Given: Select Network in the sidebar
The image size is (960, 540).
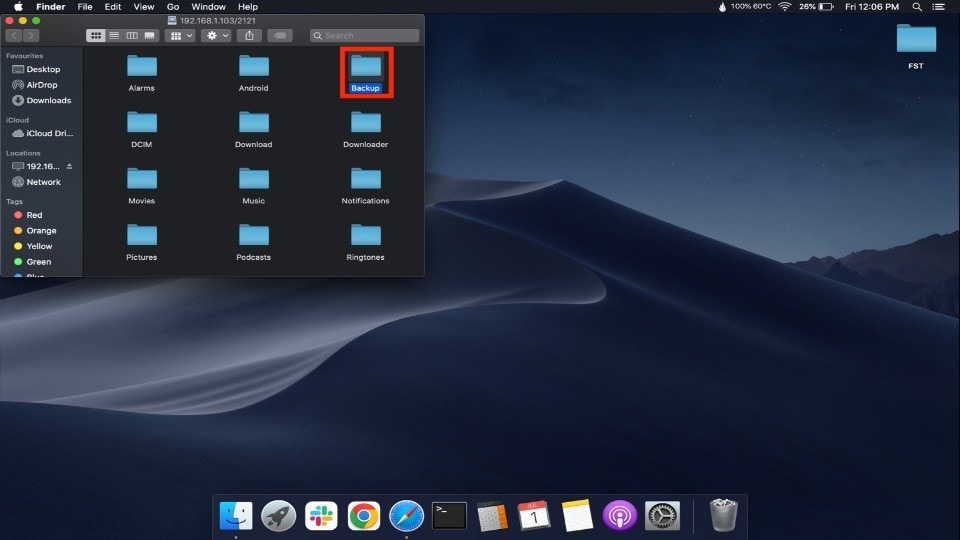Looking at the screenshot, I should [x=37, y=182].
